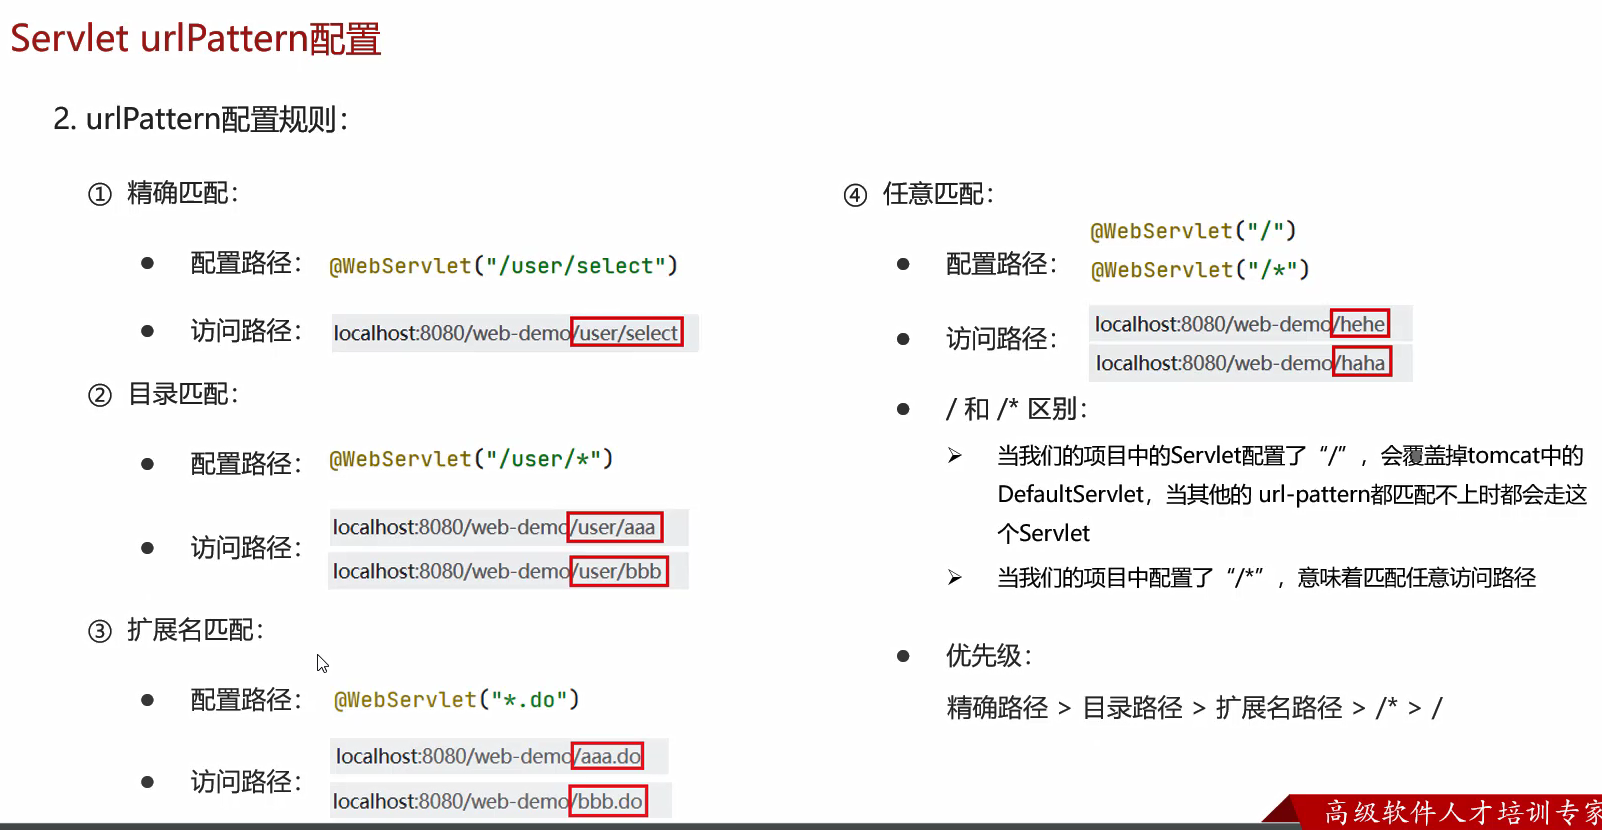Viewport: 1602px width, 830px height.
Task: Click the URL ending in /aaa.do
Action: [x=499, y=756]
